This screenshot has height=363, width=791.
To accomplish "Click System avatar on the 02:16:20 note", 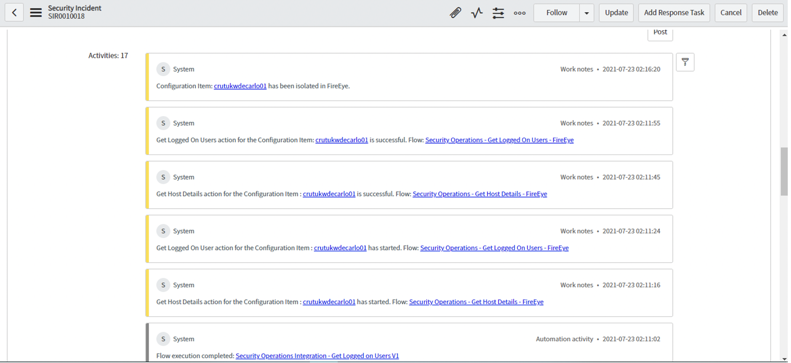I will [x=163, y=69].
